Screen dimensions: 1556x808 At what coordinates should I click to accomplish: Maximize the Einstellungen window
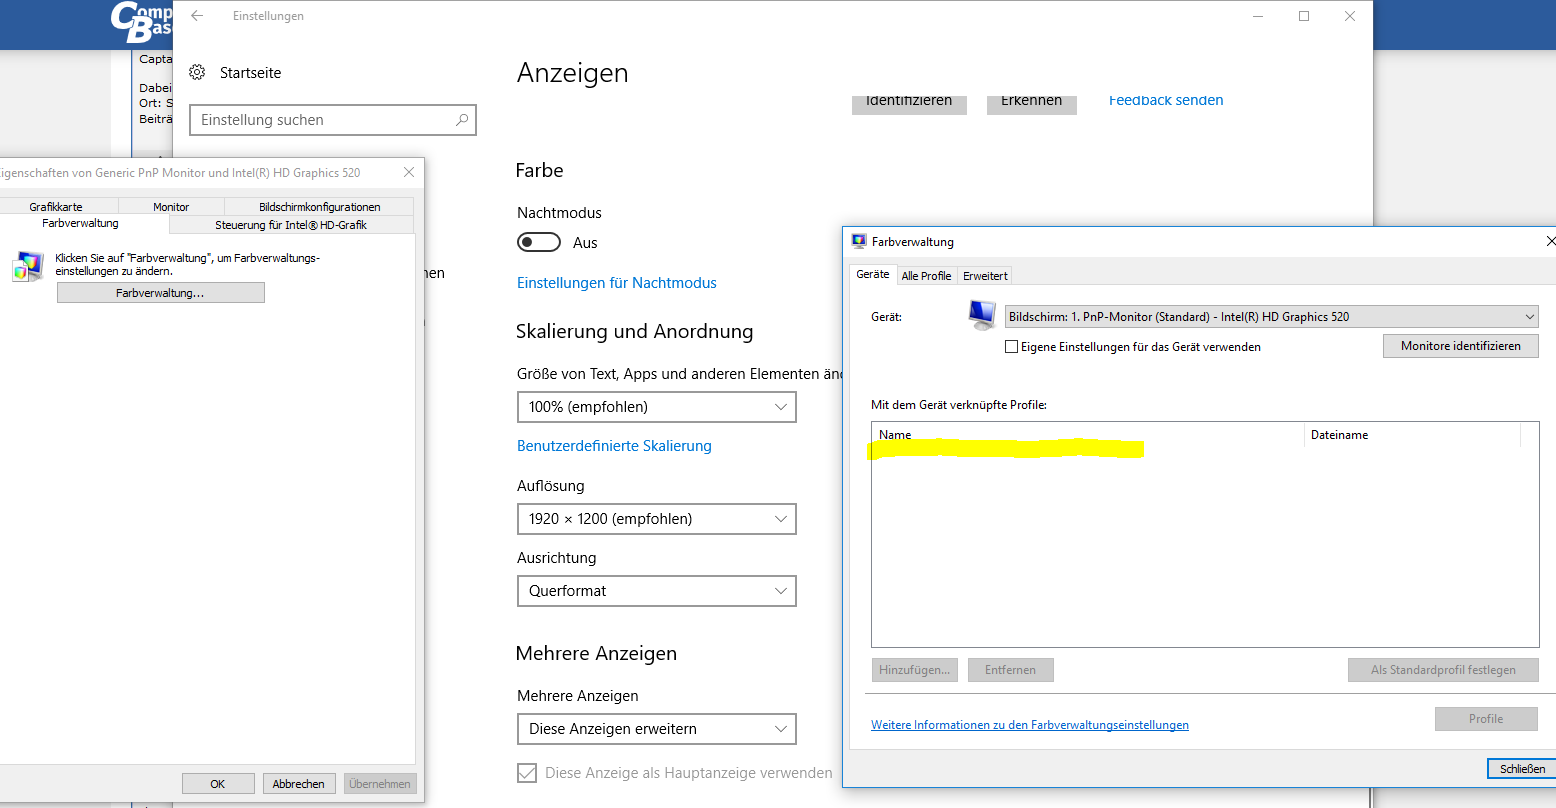click(x=1304, y=16)
